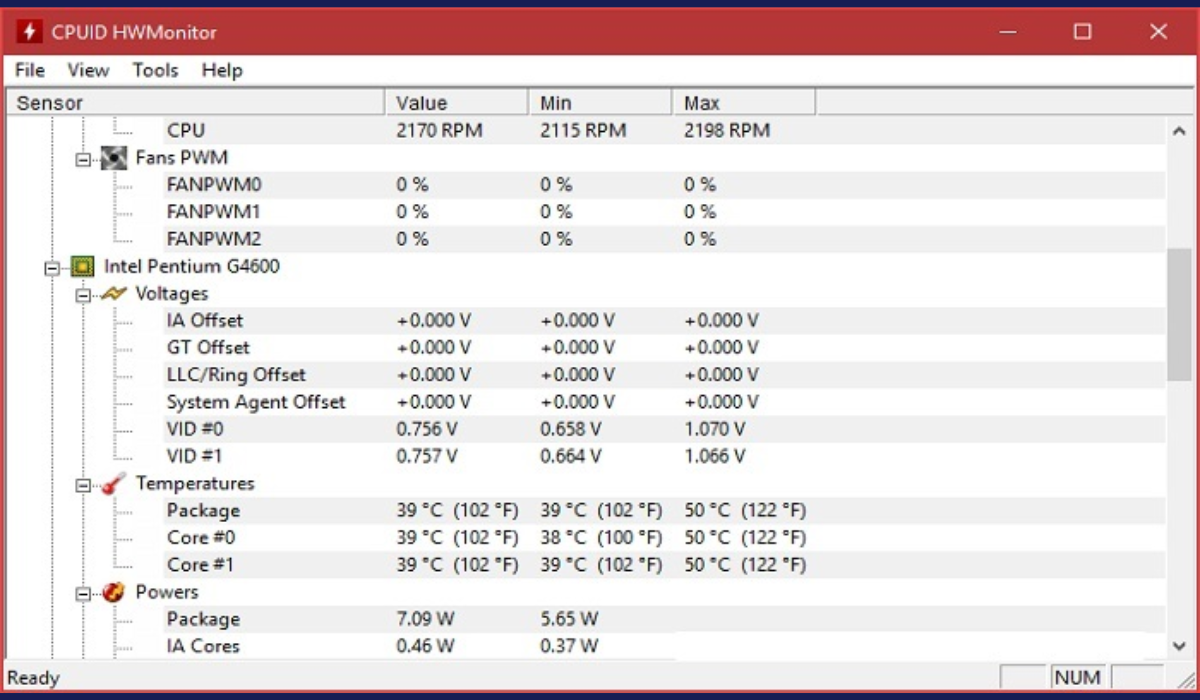1200x700 pixels.
Task: Open the View menu
Action: click(88, 70)
